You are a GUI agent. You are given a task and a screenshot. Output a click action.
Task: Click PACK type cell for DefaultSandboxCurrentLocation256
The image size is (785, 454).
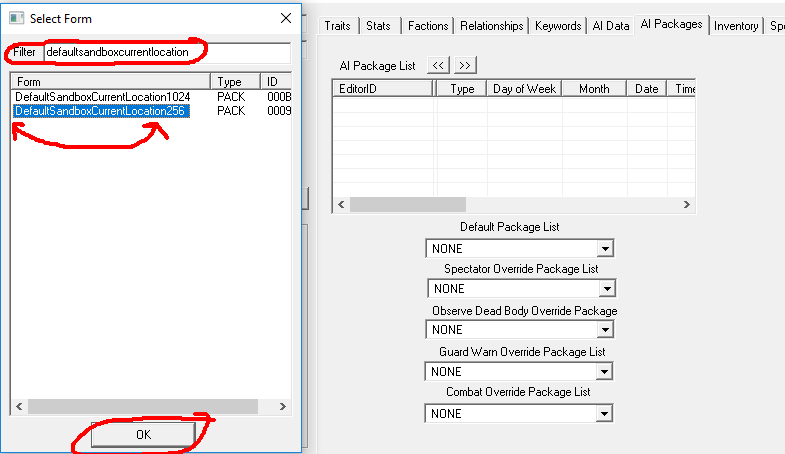coord(231,111)
